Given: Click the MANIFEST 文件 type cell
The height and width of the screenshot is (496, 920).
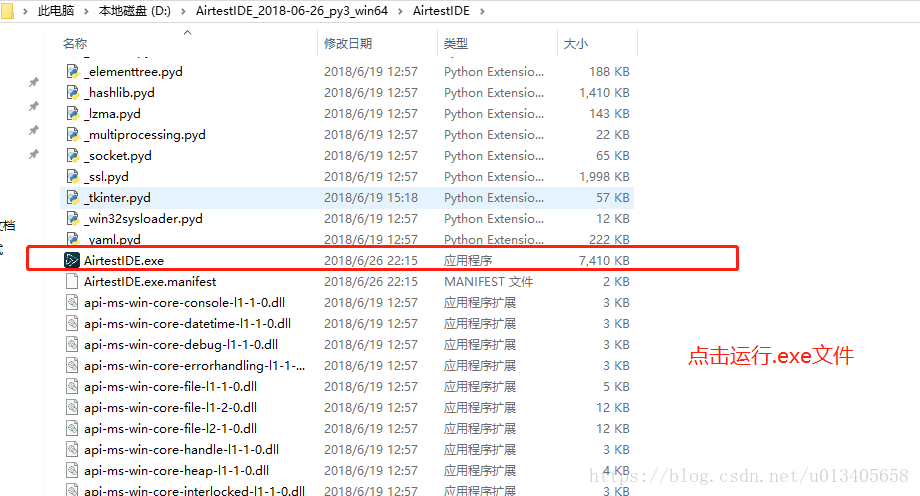Looking at the screenshot, I should point(489,281).
